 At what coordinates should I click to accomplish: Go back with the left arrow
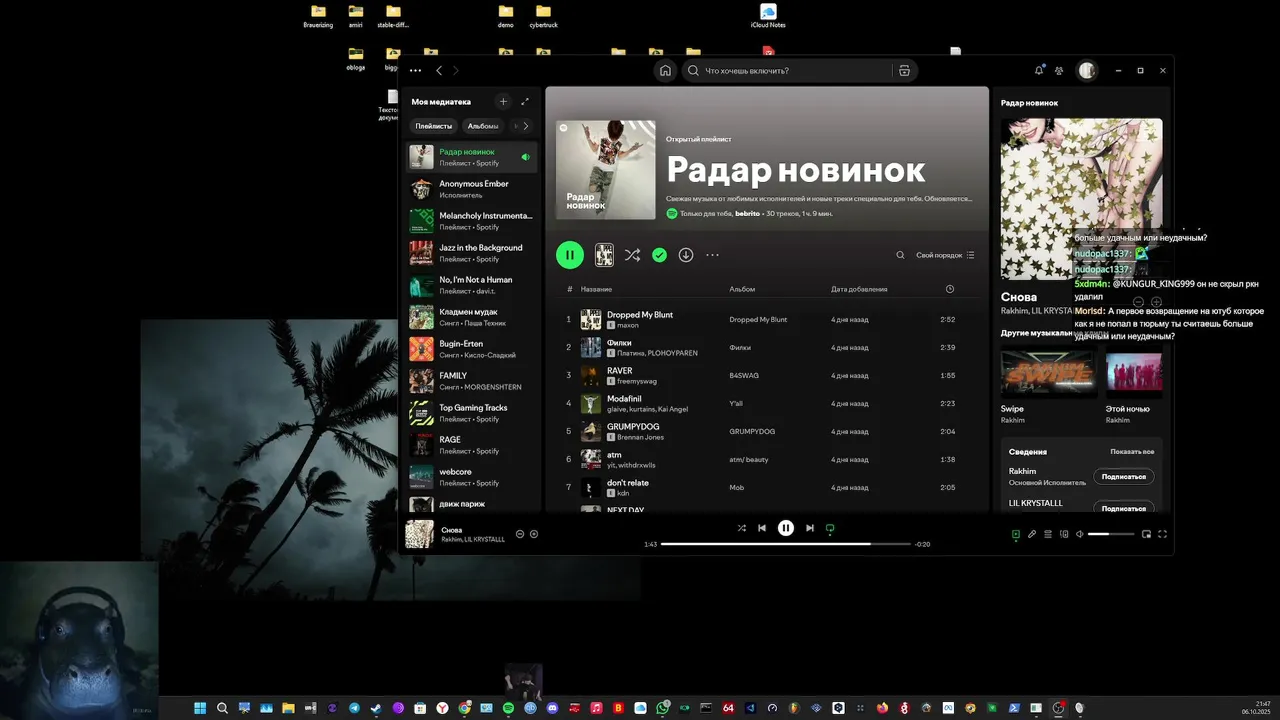point(439,71)
